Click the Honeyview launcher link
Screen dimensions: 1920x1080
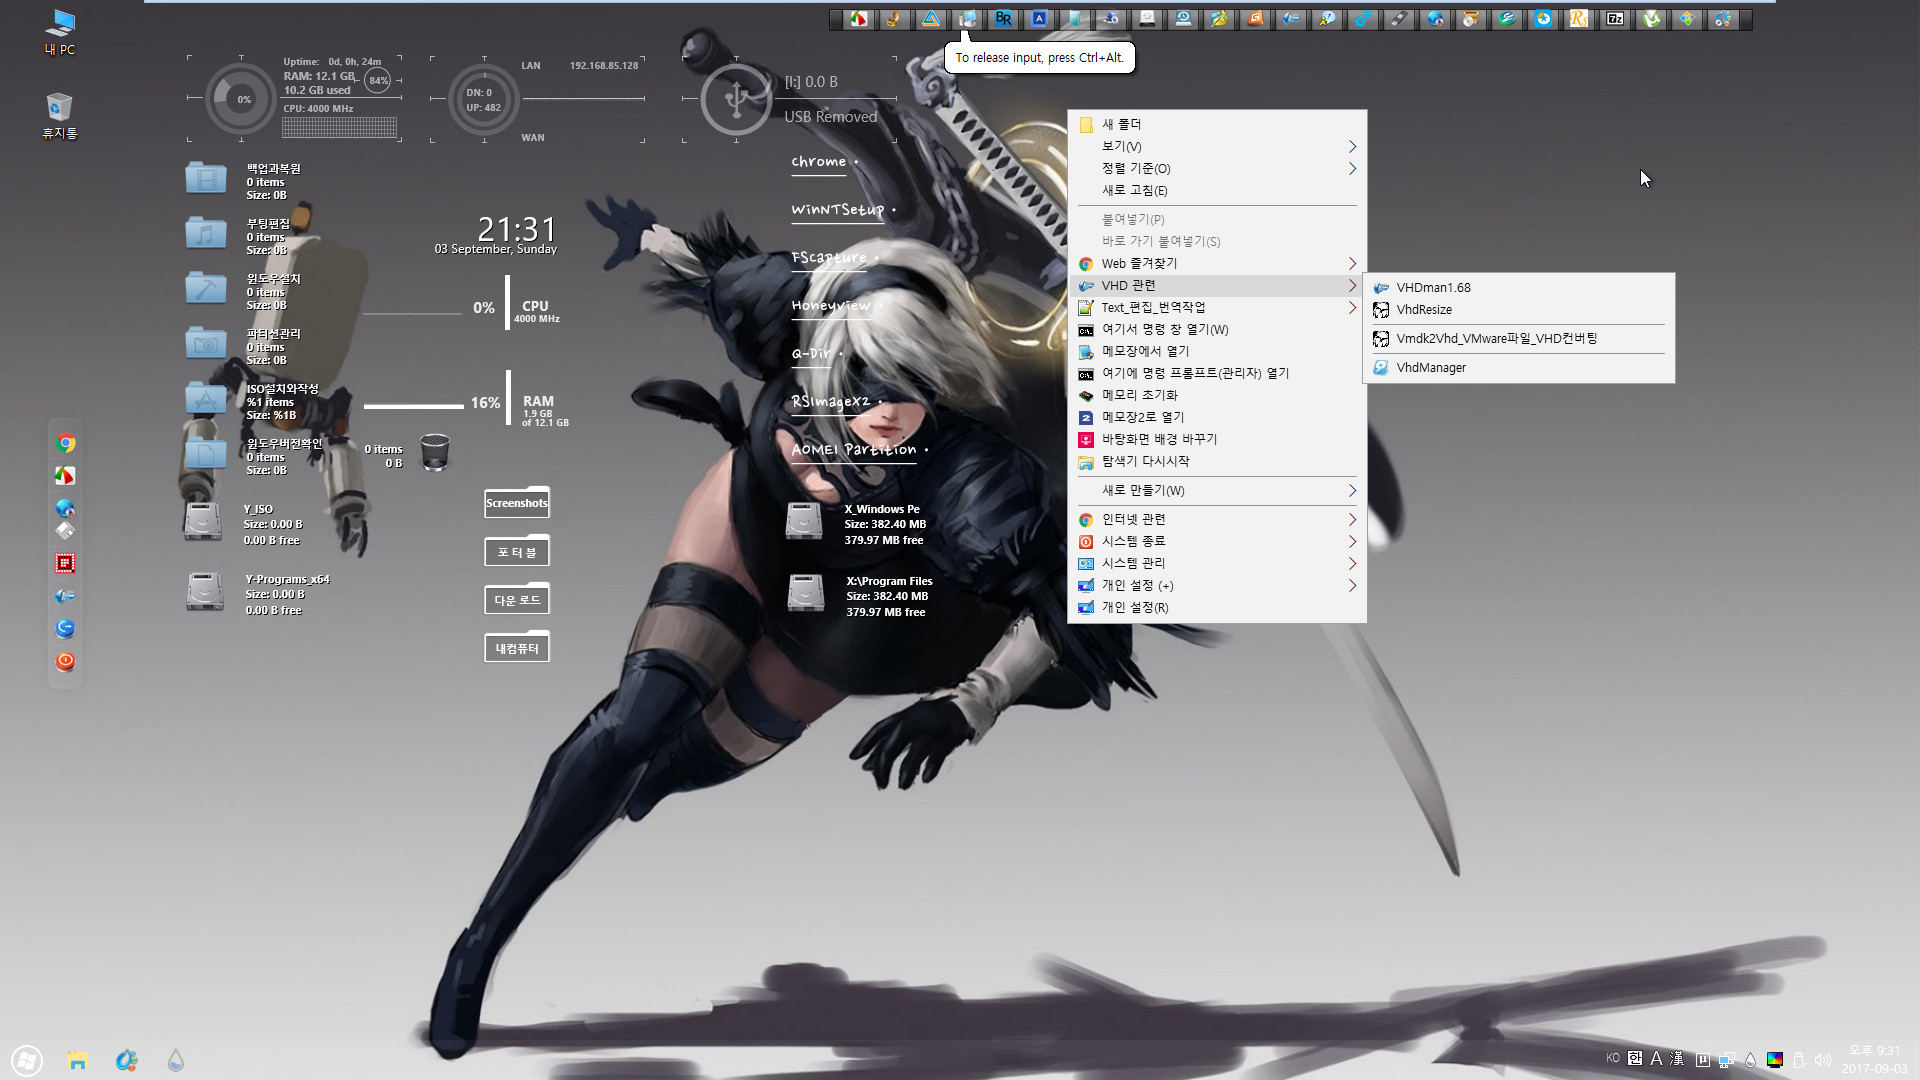tap(832, 306)
